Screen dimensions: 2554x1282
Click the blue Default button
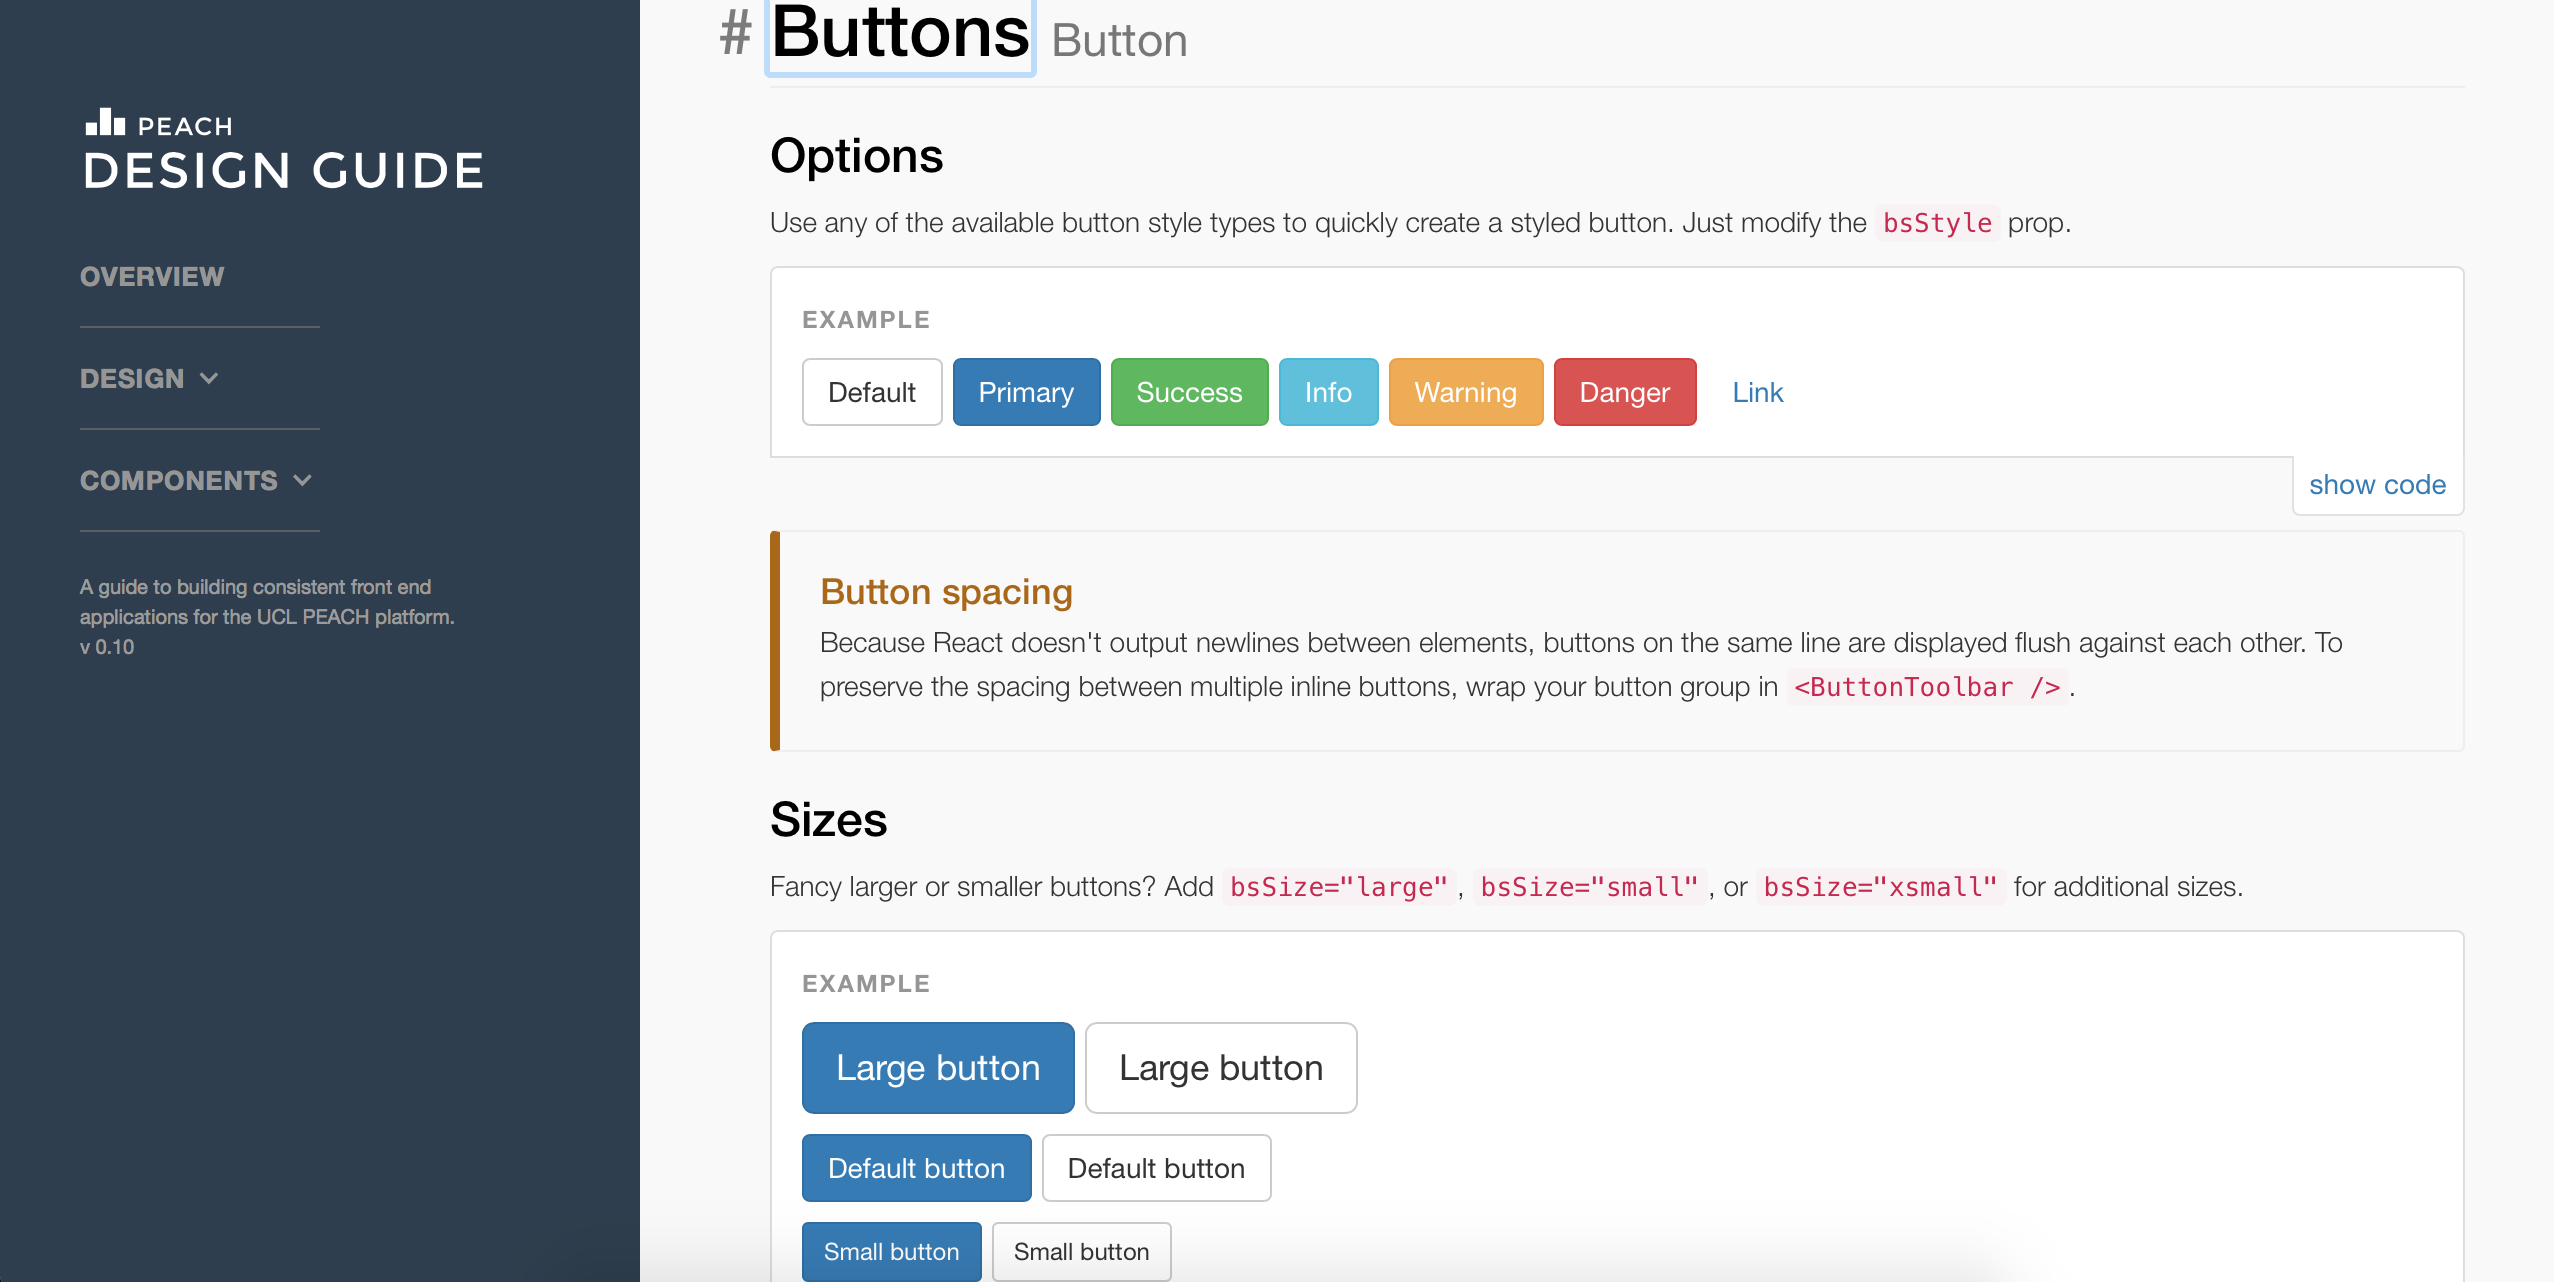coord(916,1168)
